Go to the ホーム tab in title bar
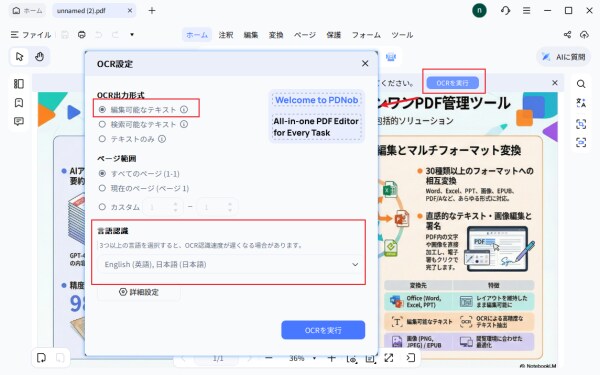Screen dimensions: 600x375 click(x=27, y=11)
